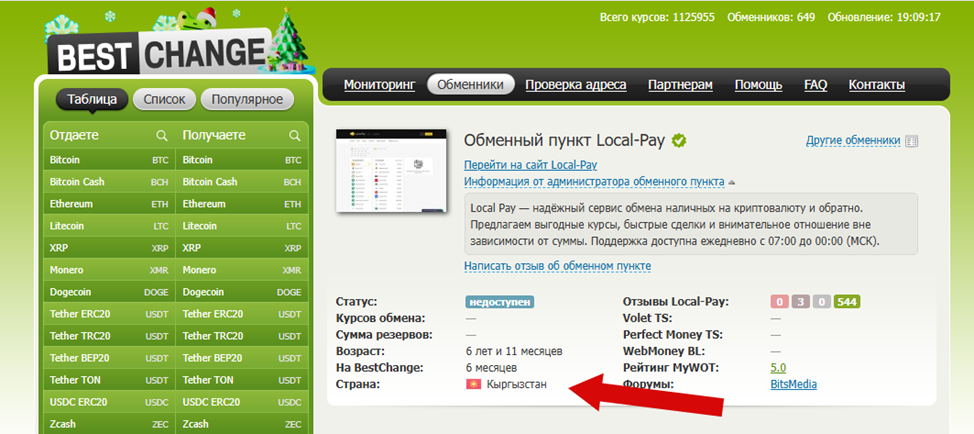Select Bitcoin Cash in the Отдаете column
This screenshot has height=434, width=974.
pyautogui.click(x=109, y=182)
